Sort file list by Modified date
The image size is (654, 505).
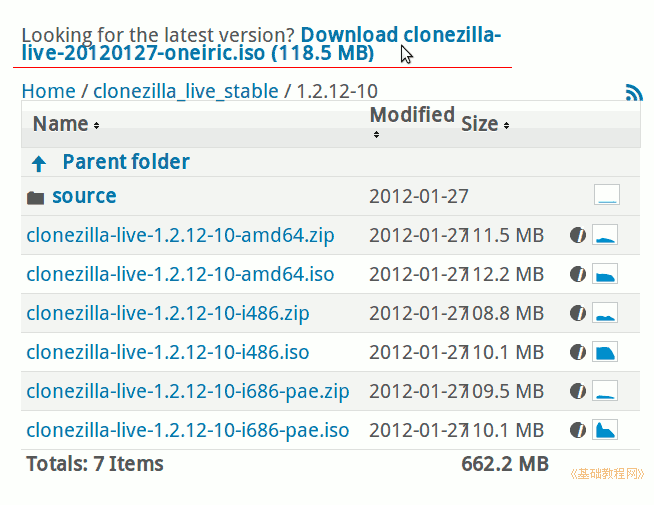coord(412,121)
